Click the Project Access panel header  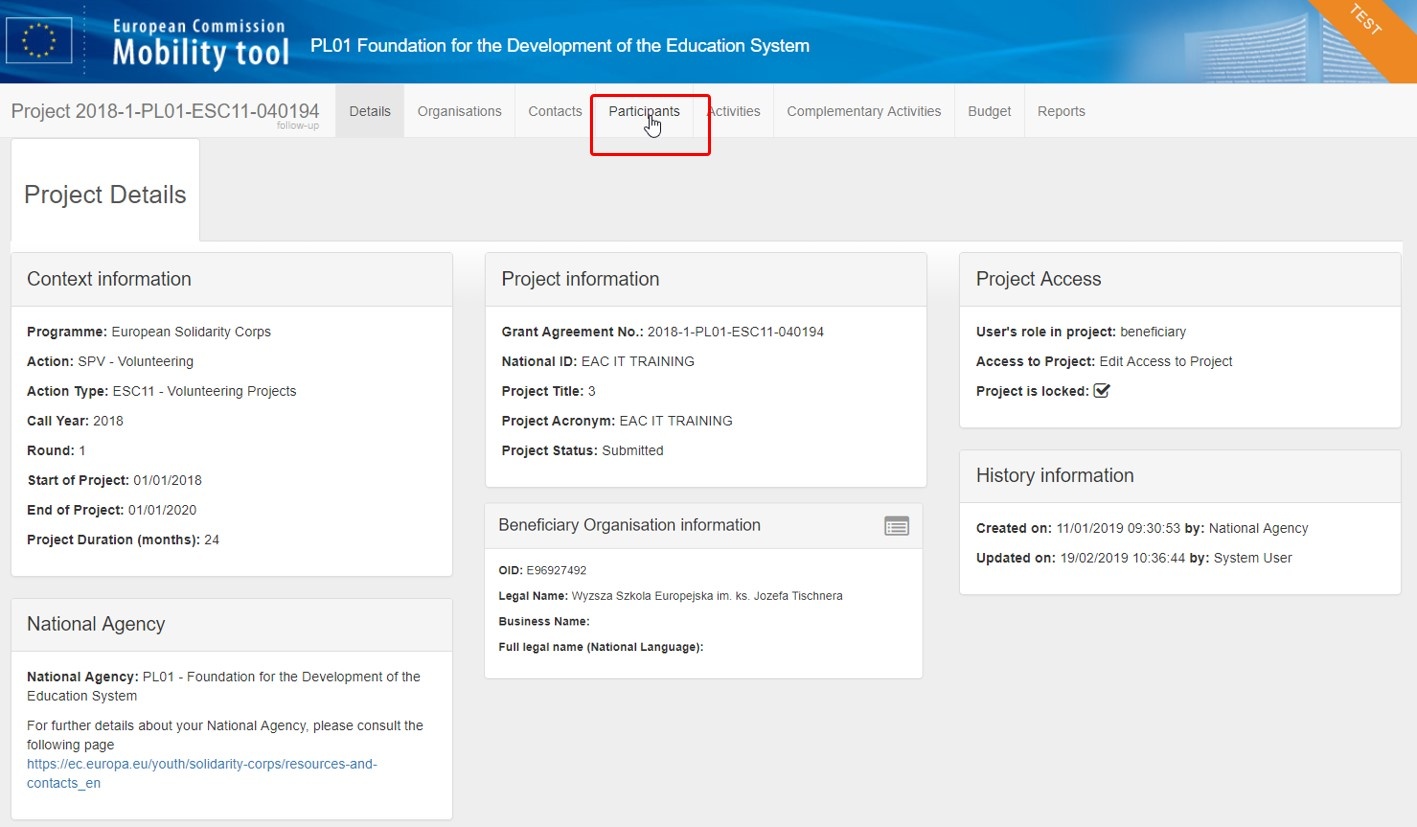1180,279
